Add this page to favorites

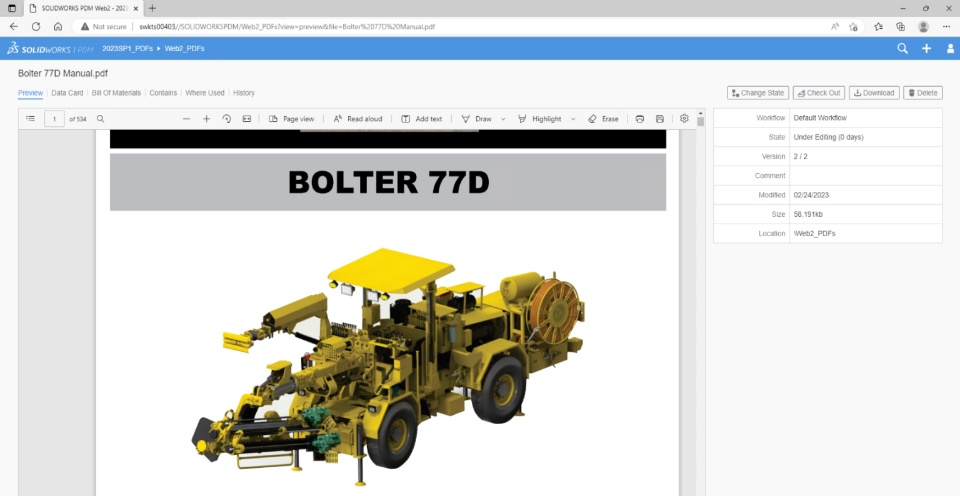(x=853, y=26)
